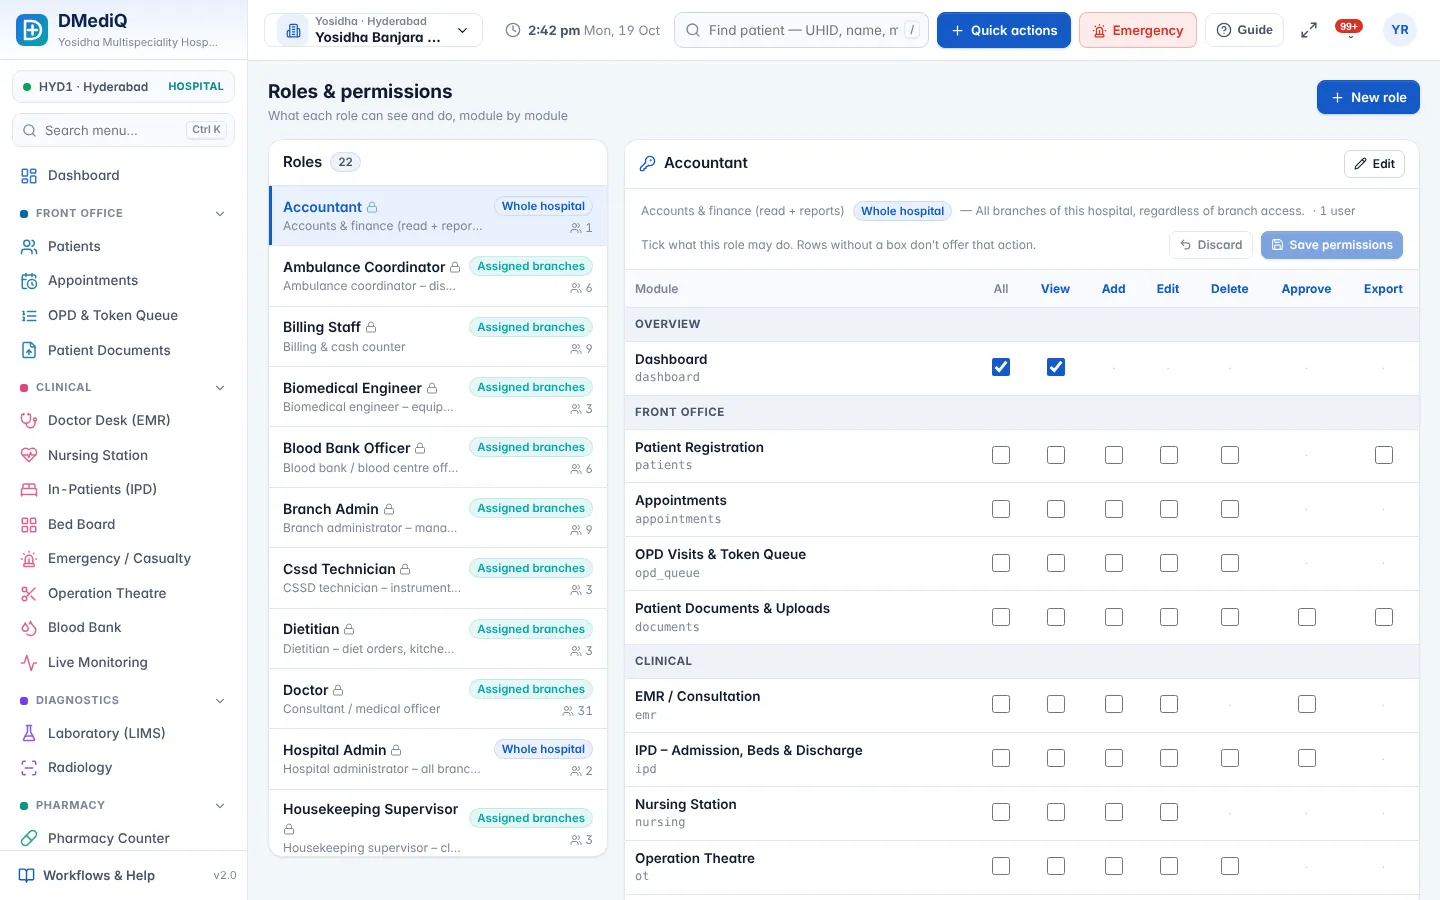Open the Yosidha Banjara branch dropdown
This screenshot has height=900, width=1440.
point(373,30)
